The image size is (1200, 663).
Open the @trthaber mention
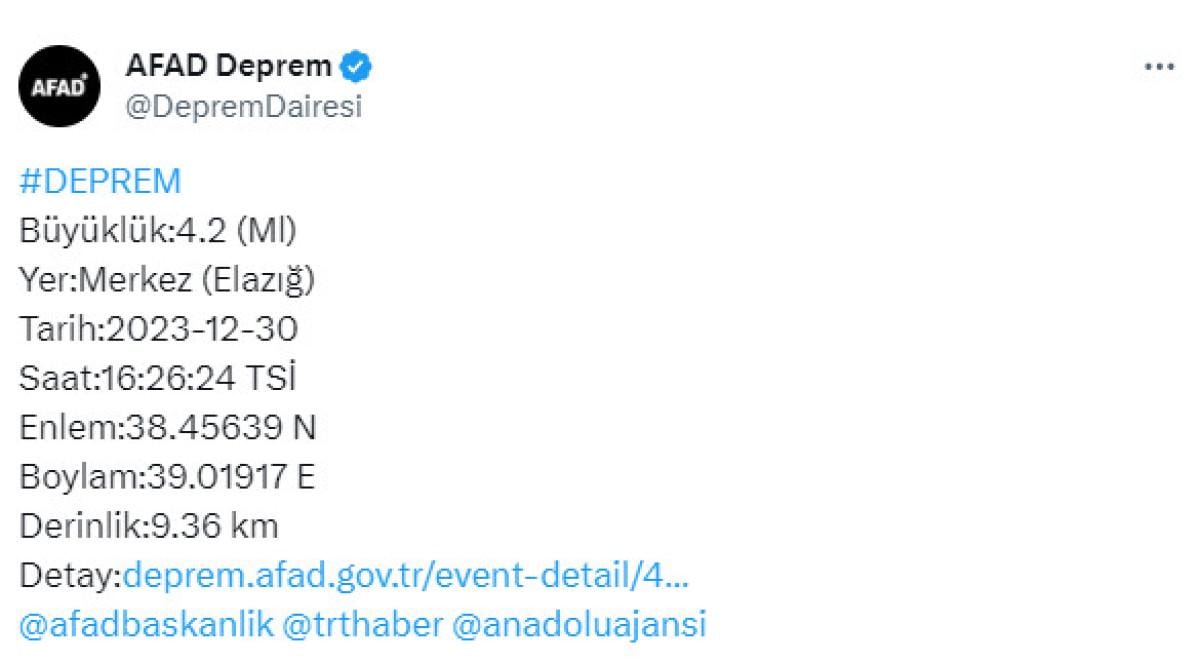pos(363,624)
